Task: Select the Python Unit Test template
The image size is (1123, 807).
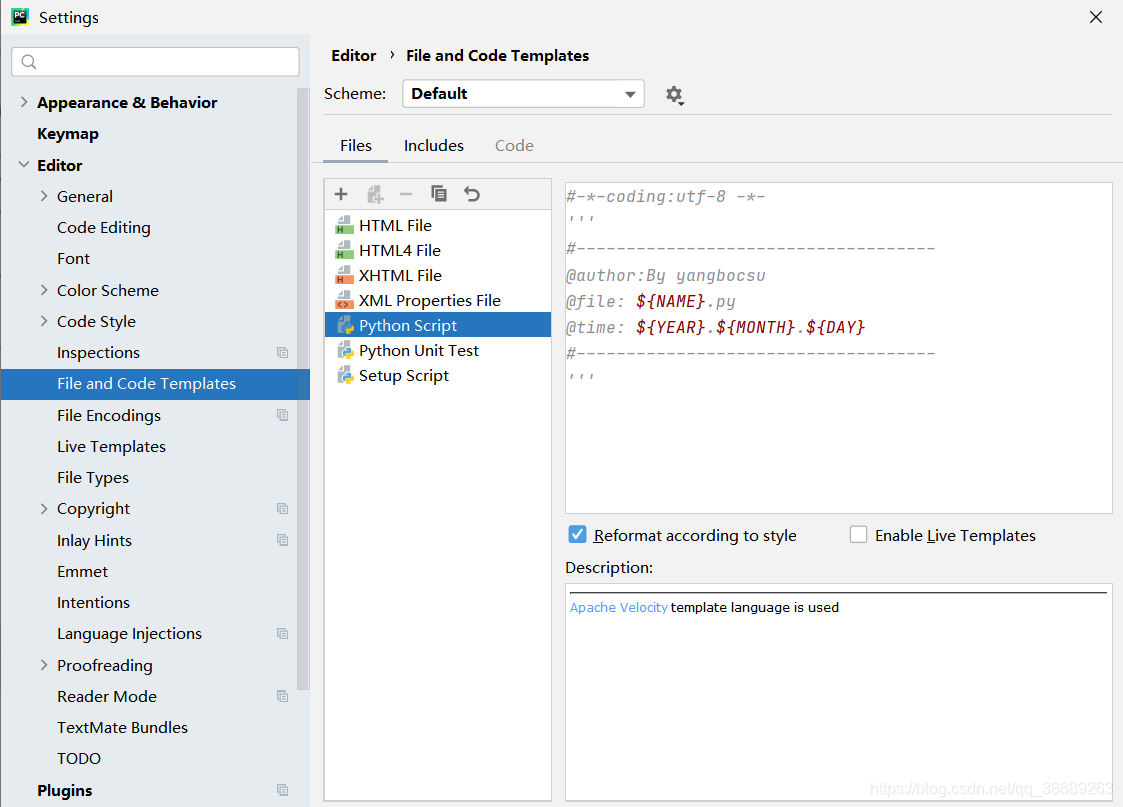Action: coord(417,350)
